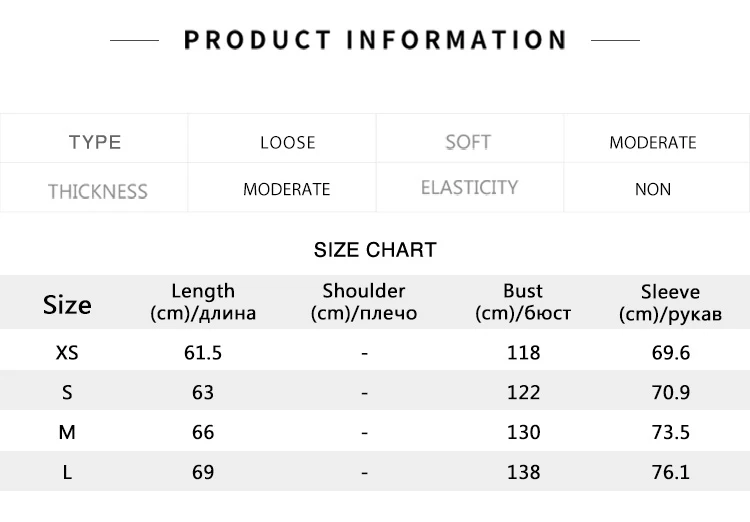Select the Size column header
Screen dimensions: 750x522
click(x=67, y=304)
